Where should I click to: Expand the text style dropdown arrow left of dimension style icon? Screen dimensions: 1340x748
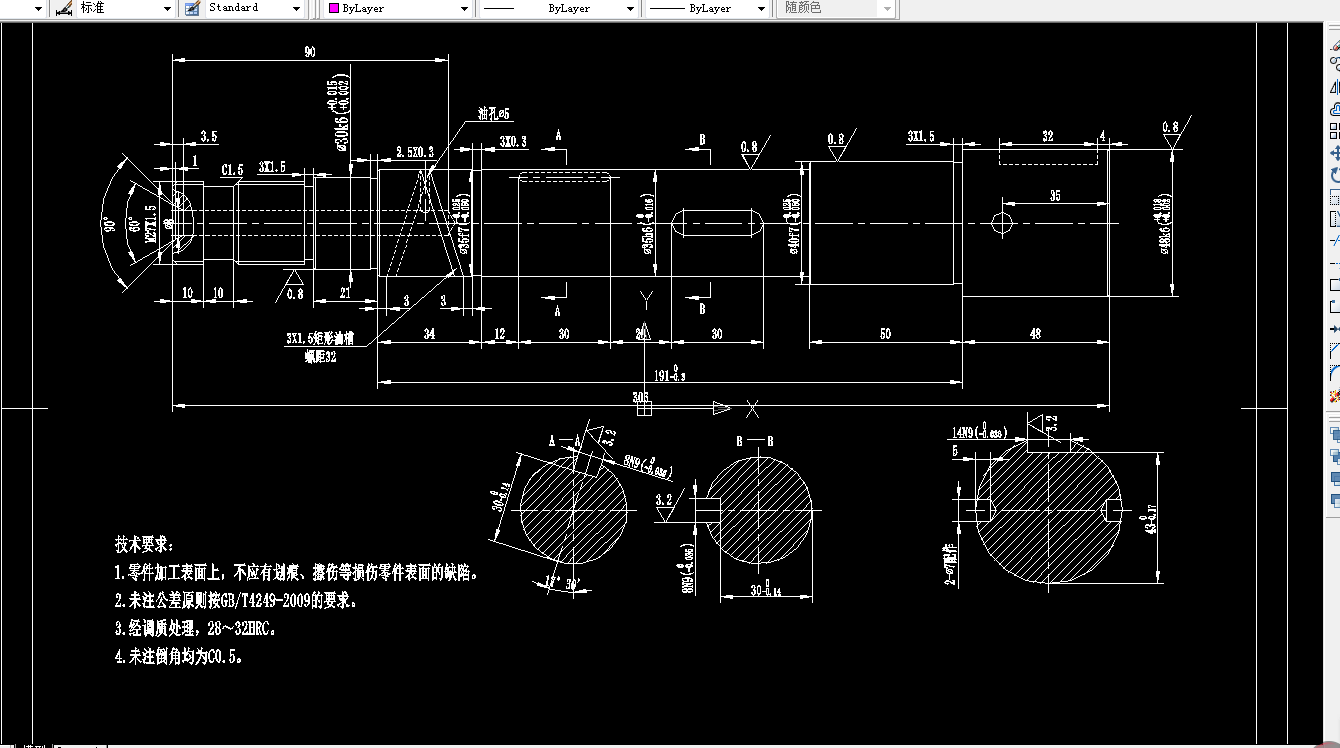point(38,8)
